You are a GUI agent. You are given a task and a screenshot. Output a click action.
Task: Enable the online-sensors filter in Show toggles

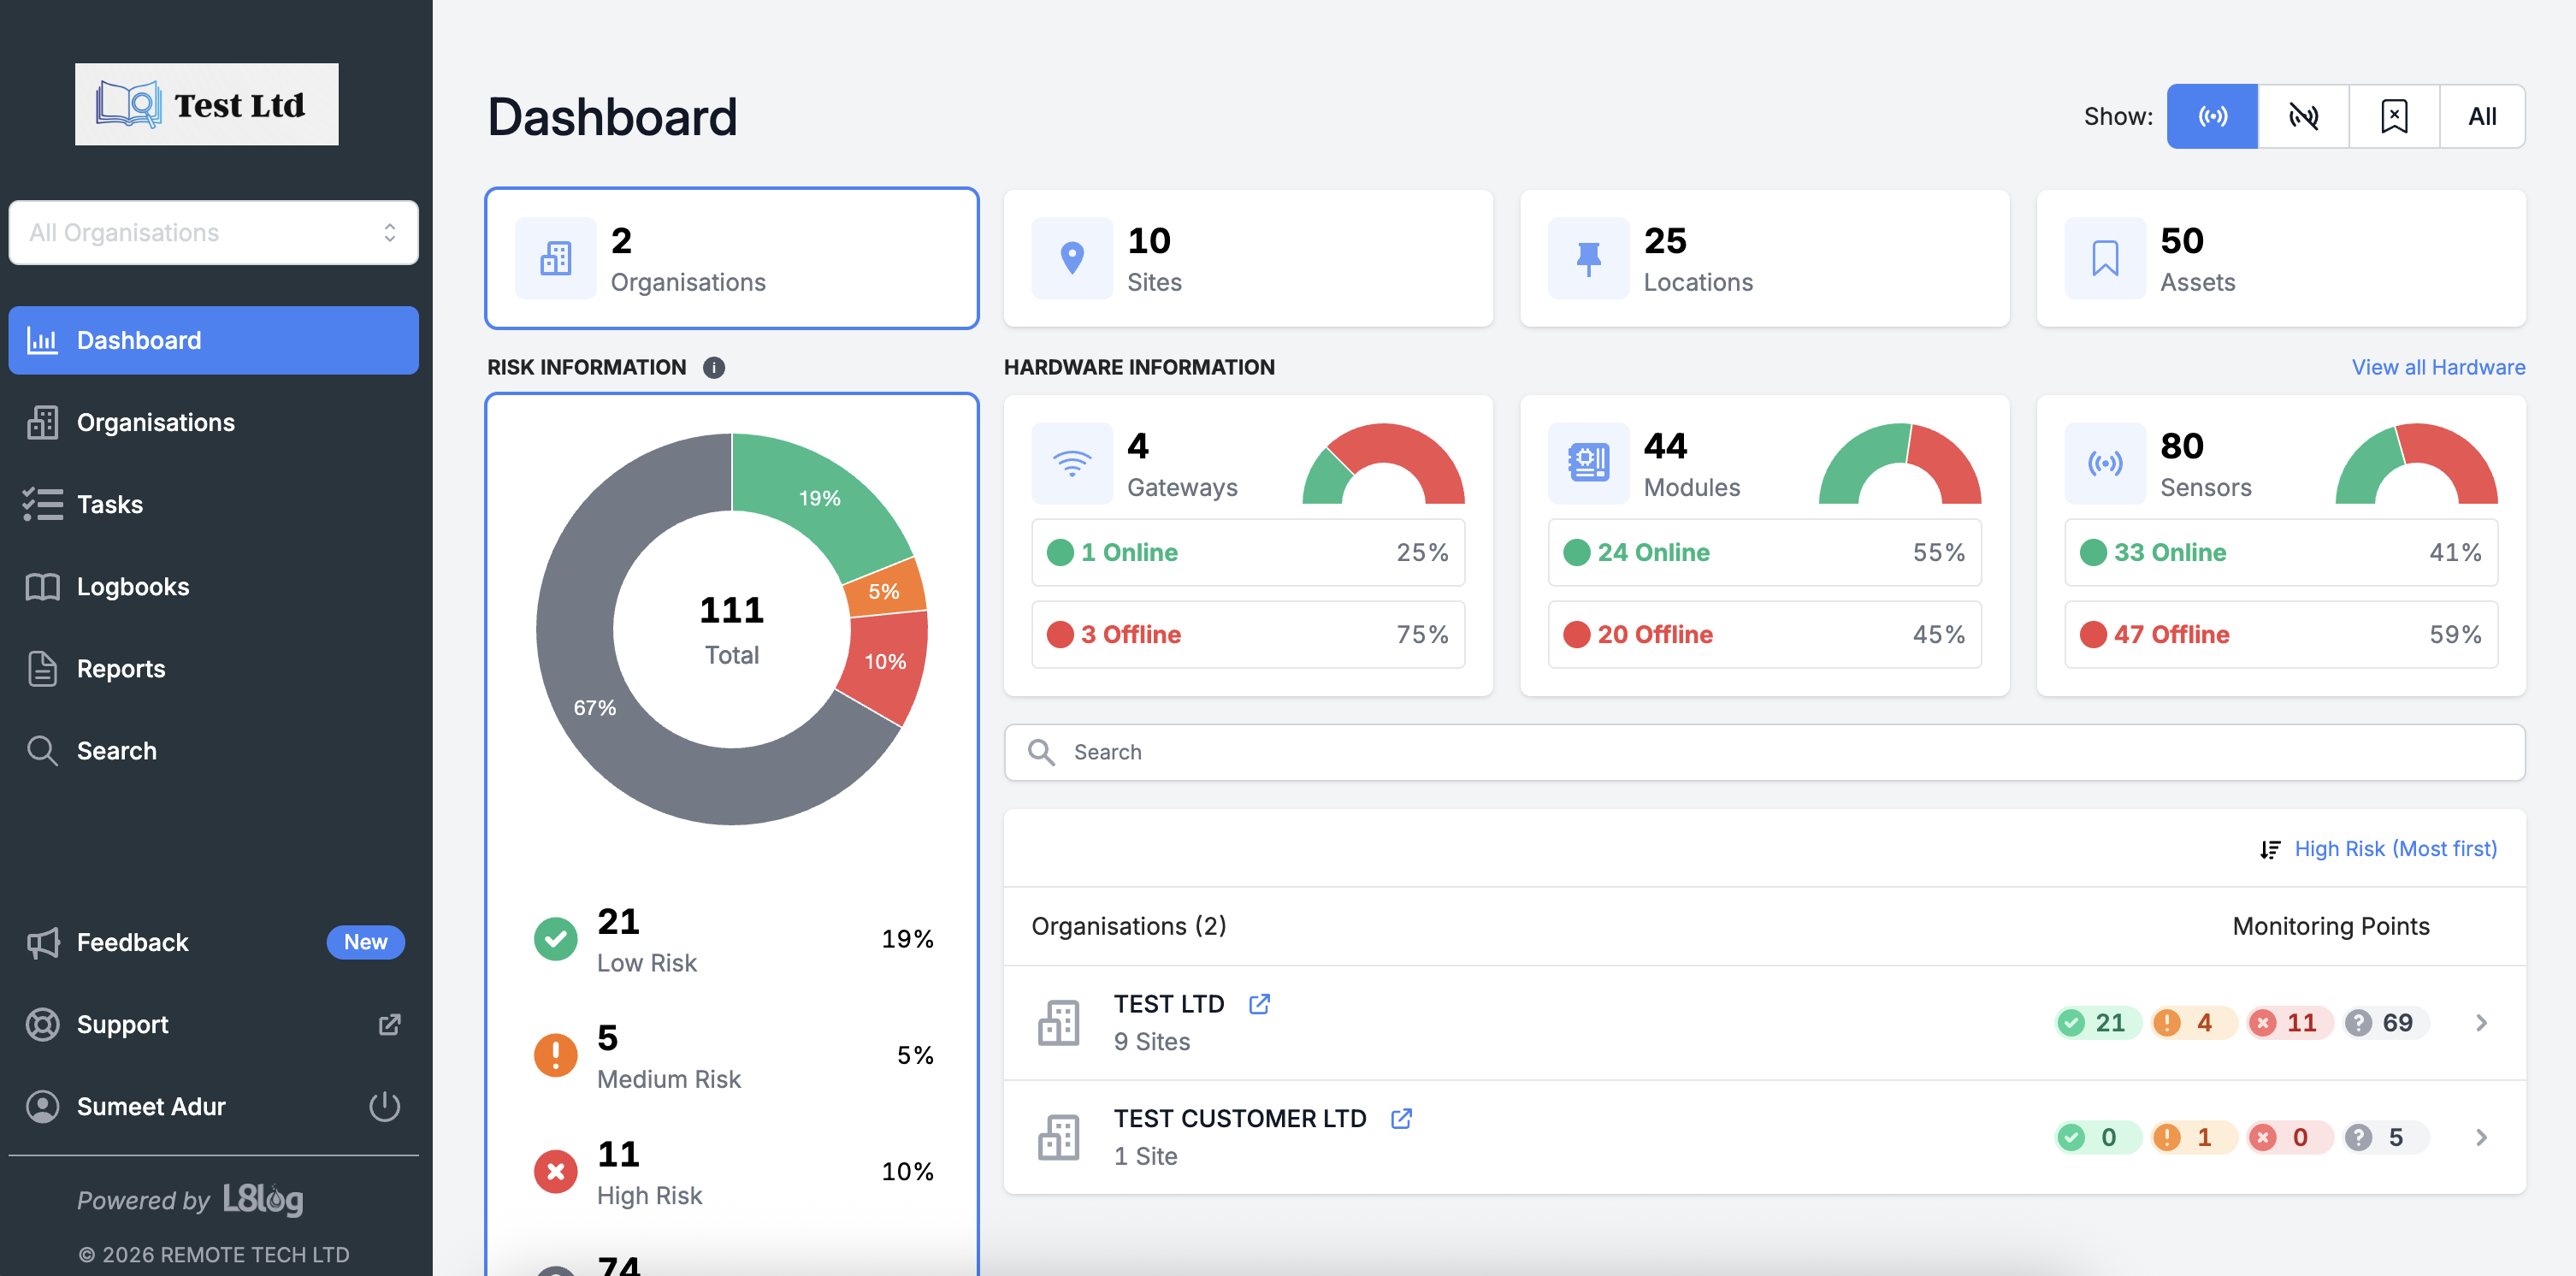(2212, 116)
